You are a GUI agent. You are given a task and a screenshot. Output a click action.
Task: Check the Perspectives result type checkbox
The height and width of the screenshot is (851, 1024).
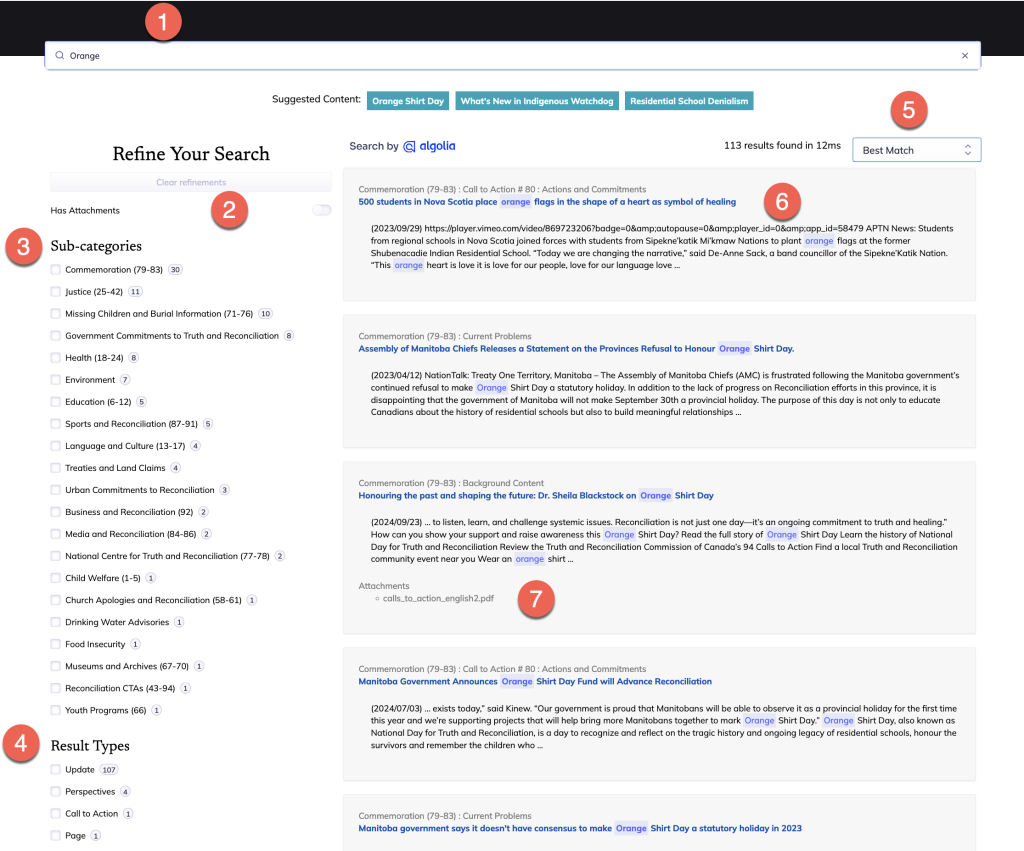(x=56, y=792)
